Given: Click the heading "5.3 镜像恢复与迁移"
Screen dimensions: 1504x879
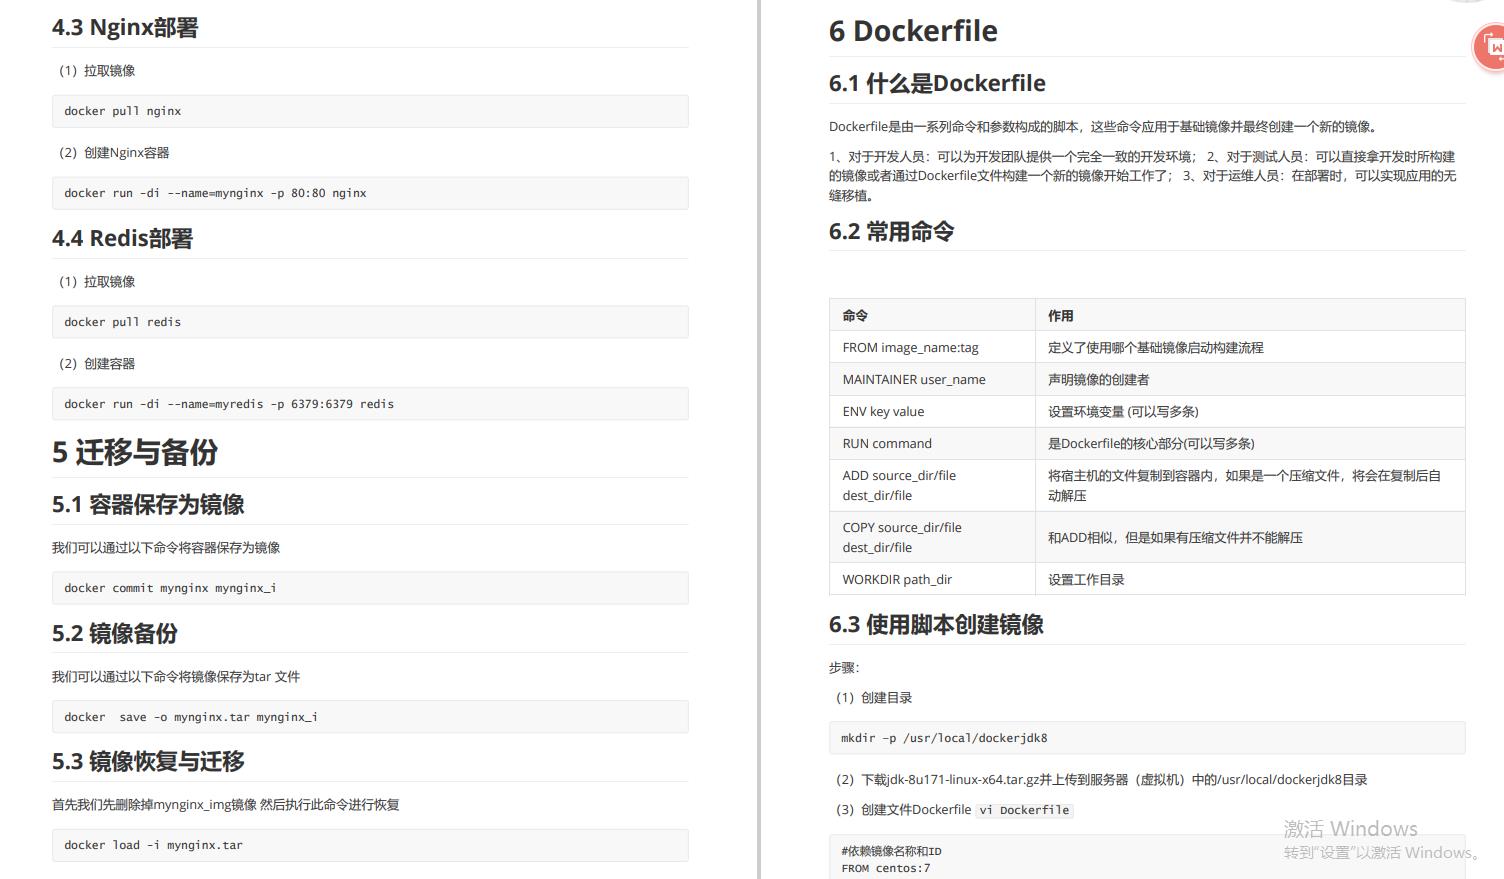Looking at the screenshot, I should 148,761.
